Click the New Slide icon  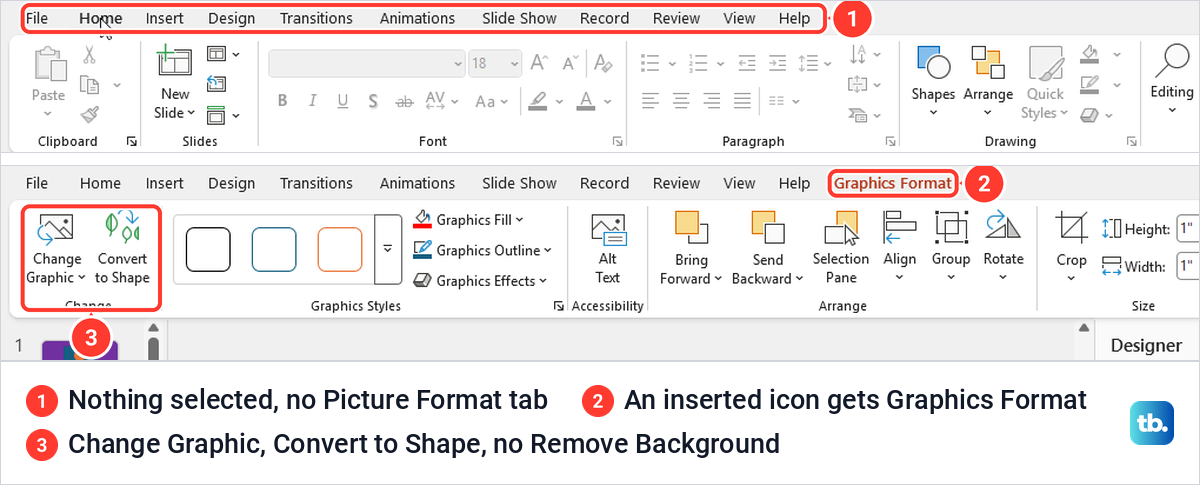[175, 62]
